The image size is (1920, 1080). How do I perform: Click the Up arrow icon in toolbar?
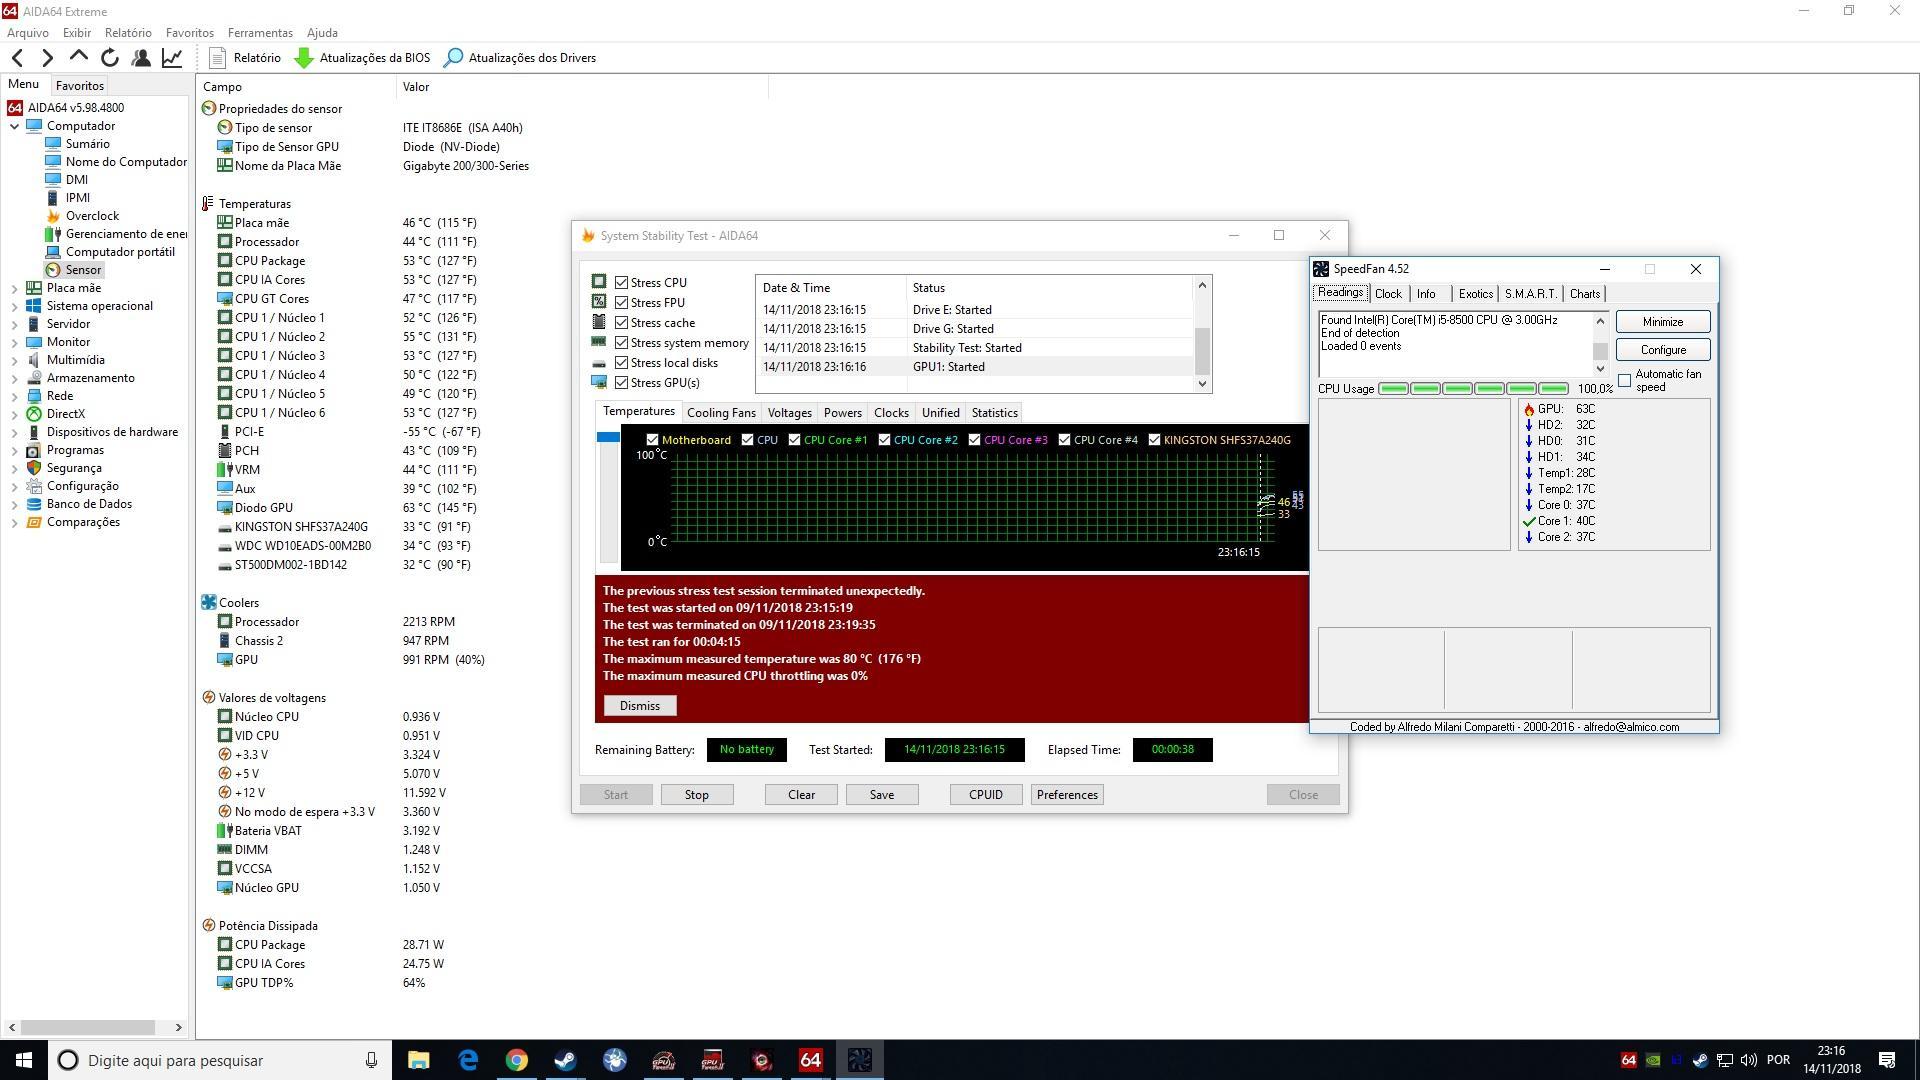coord(78,57)
